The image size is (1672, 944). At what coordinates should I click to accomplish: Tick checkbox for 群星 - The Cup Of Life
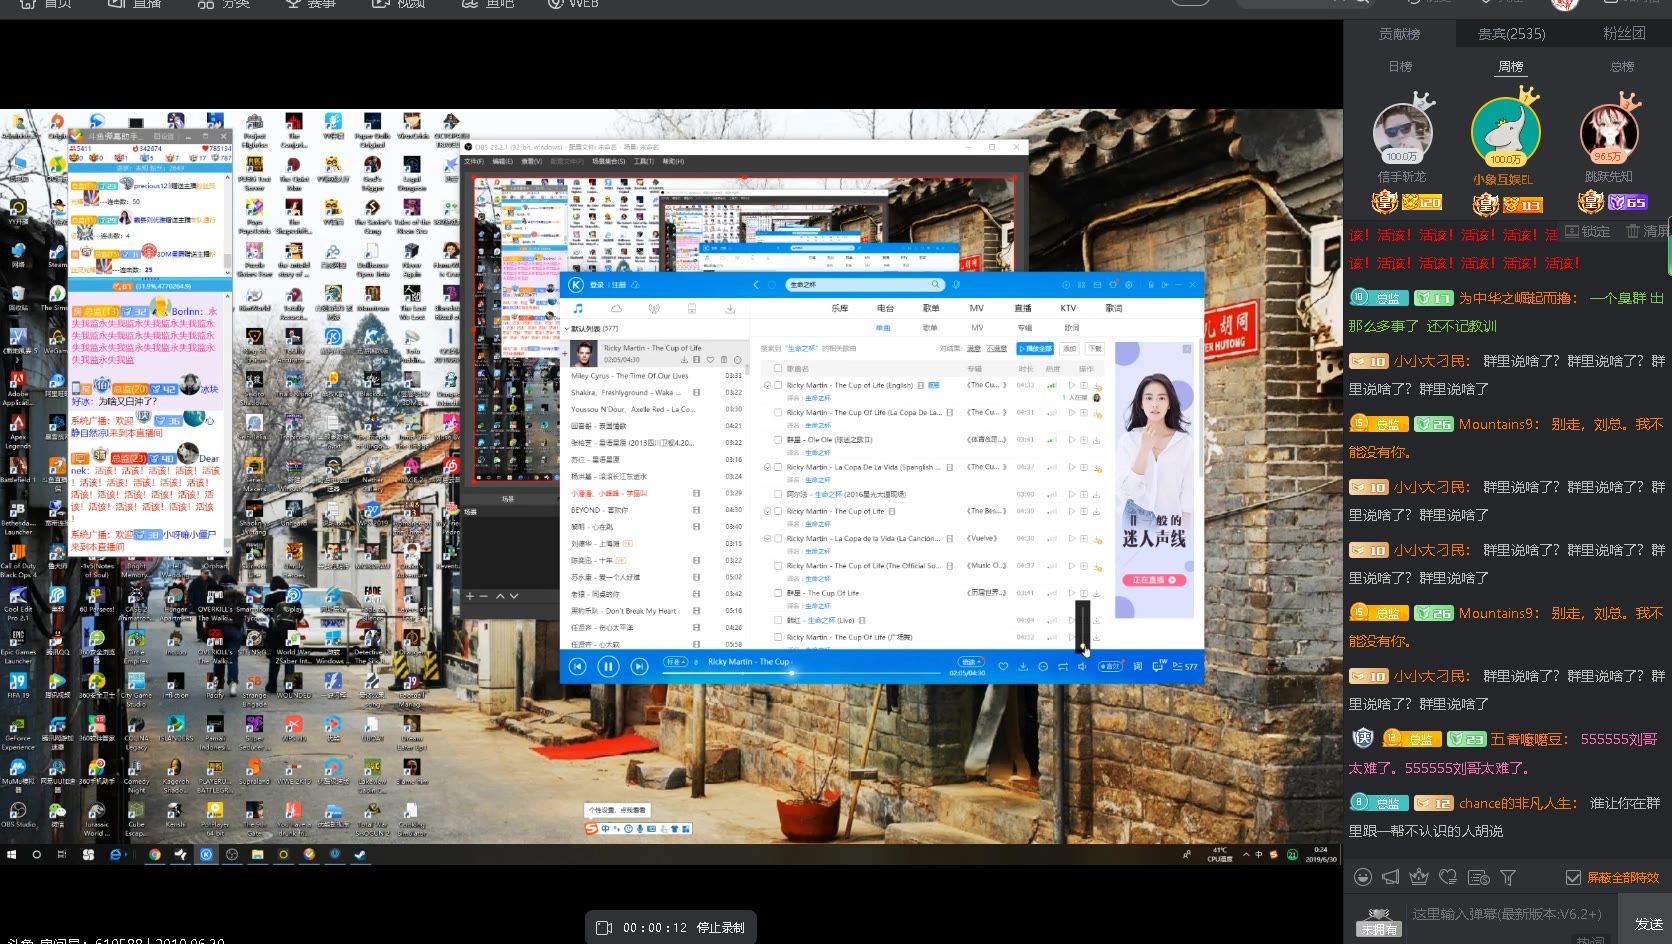pos(778,593)
